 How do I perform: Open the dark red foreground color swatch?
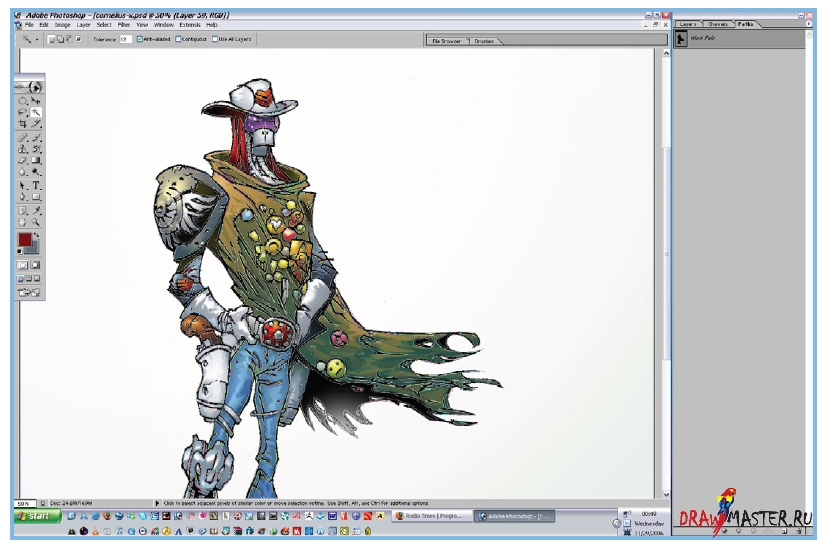[25, 240]
